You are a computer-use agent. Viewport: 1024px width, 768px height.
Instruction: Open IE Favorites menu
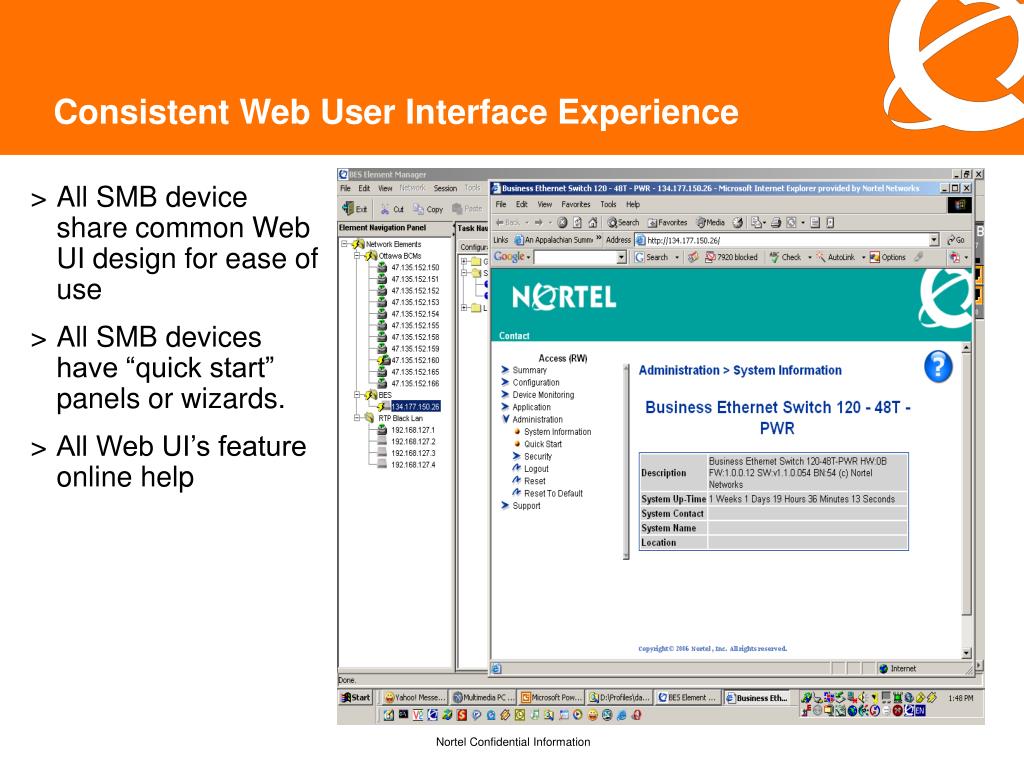[575, 204]
